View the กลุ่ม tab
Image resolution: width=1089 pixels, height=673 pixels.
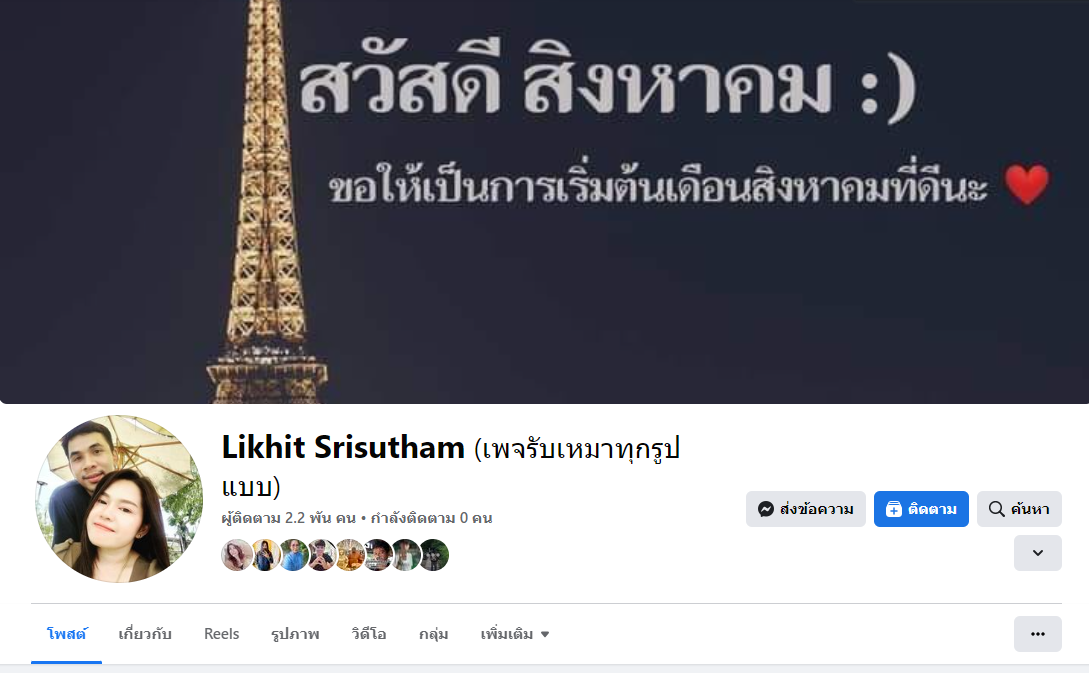pyautogui.click(x=433, y=634)
